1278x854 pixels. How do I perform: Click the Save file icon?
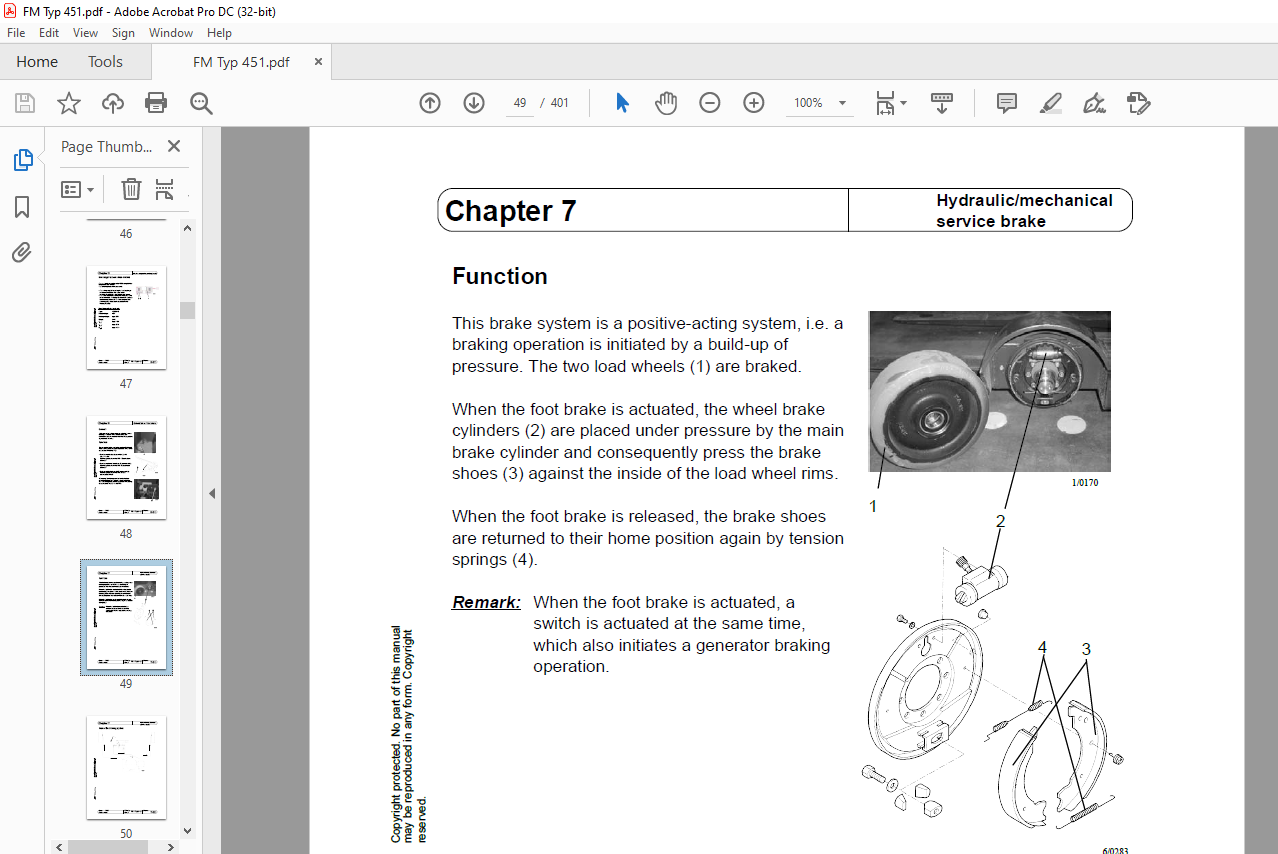pos(25,103)
